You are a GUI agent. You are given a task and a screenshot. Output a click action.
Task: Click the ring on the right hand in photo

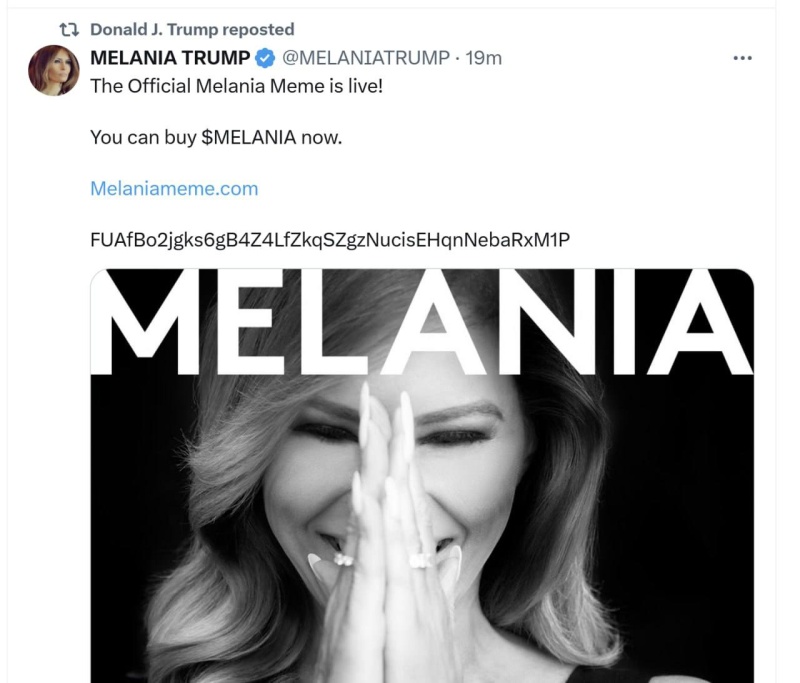click(x=421, y=560)
